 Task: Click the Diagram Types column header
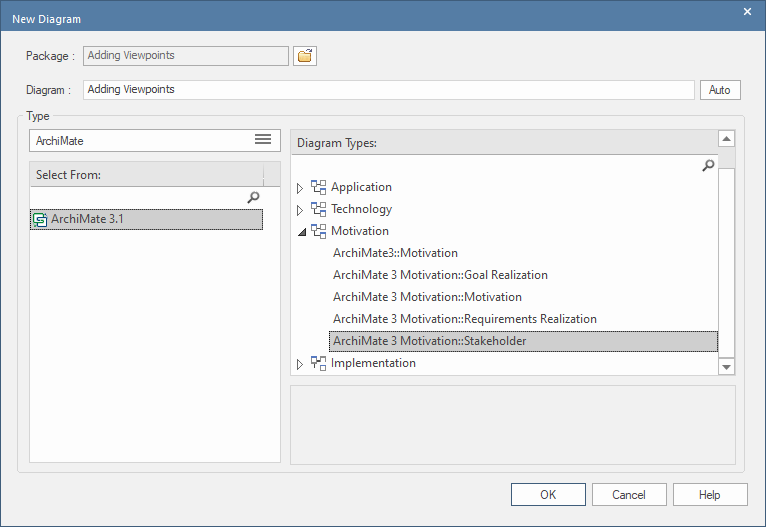coord(505,143)
